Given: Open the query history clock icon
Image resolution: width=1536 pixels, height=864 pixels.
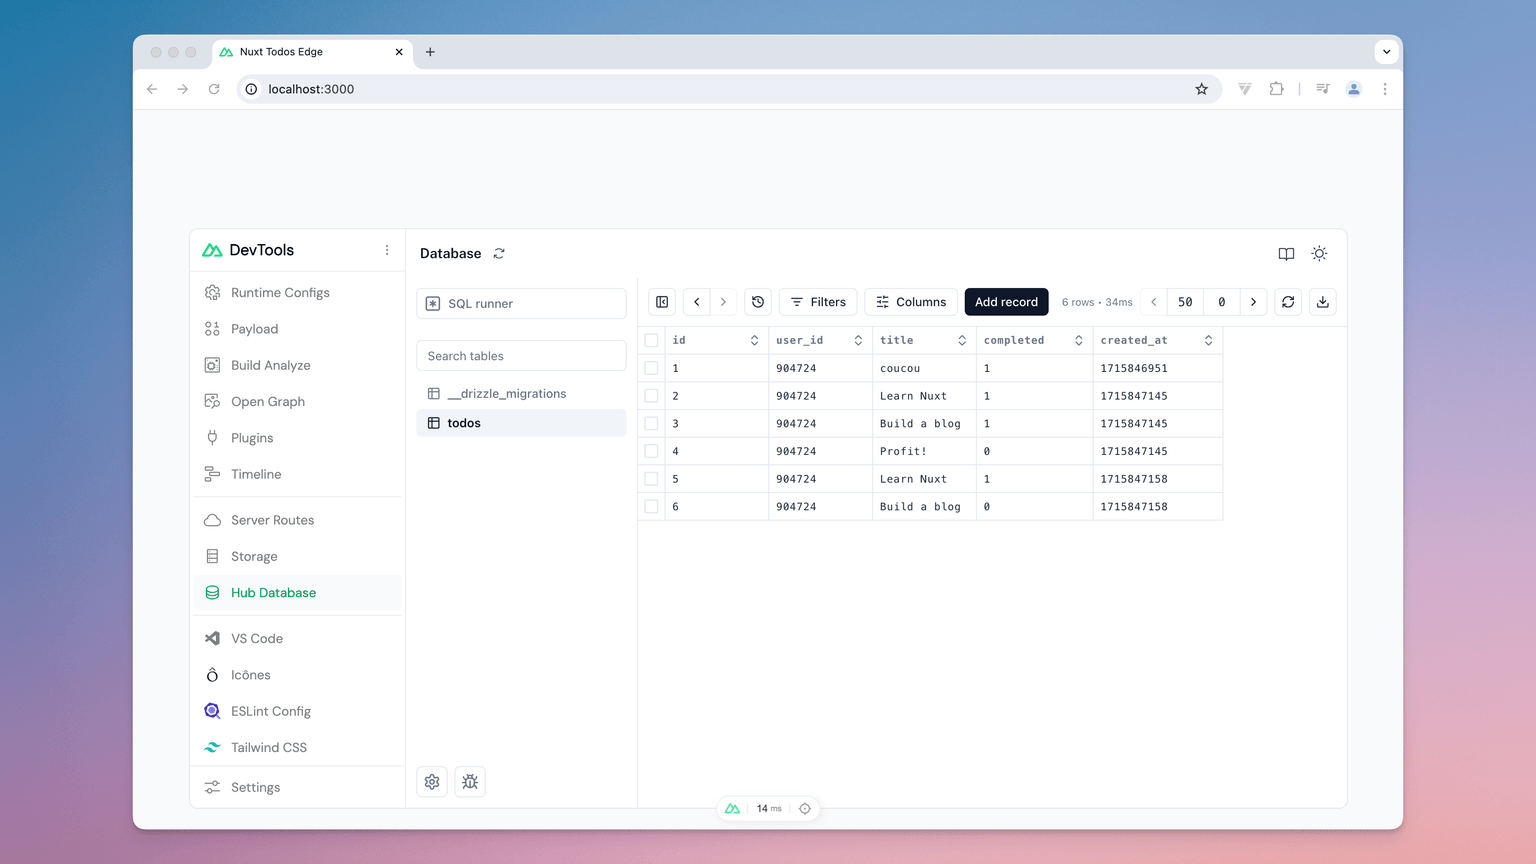Looking at the screenshot, I should (x=758, y=302).
